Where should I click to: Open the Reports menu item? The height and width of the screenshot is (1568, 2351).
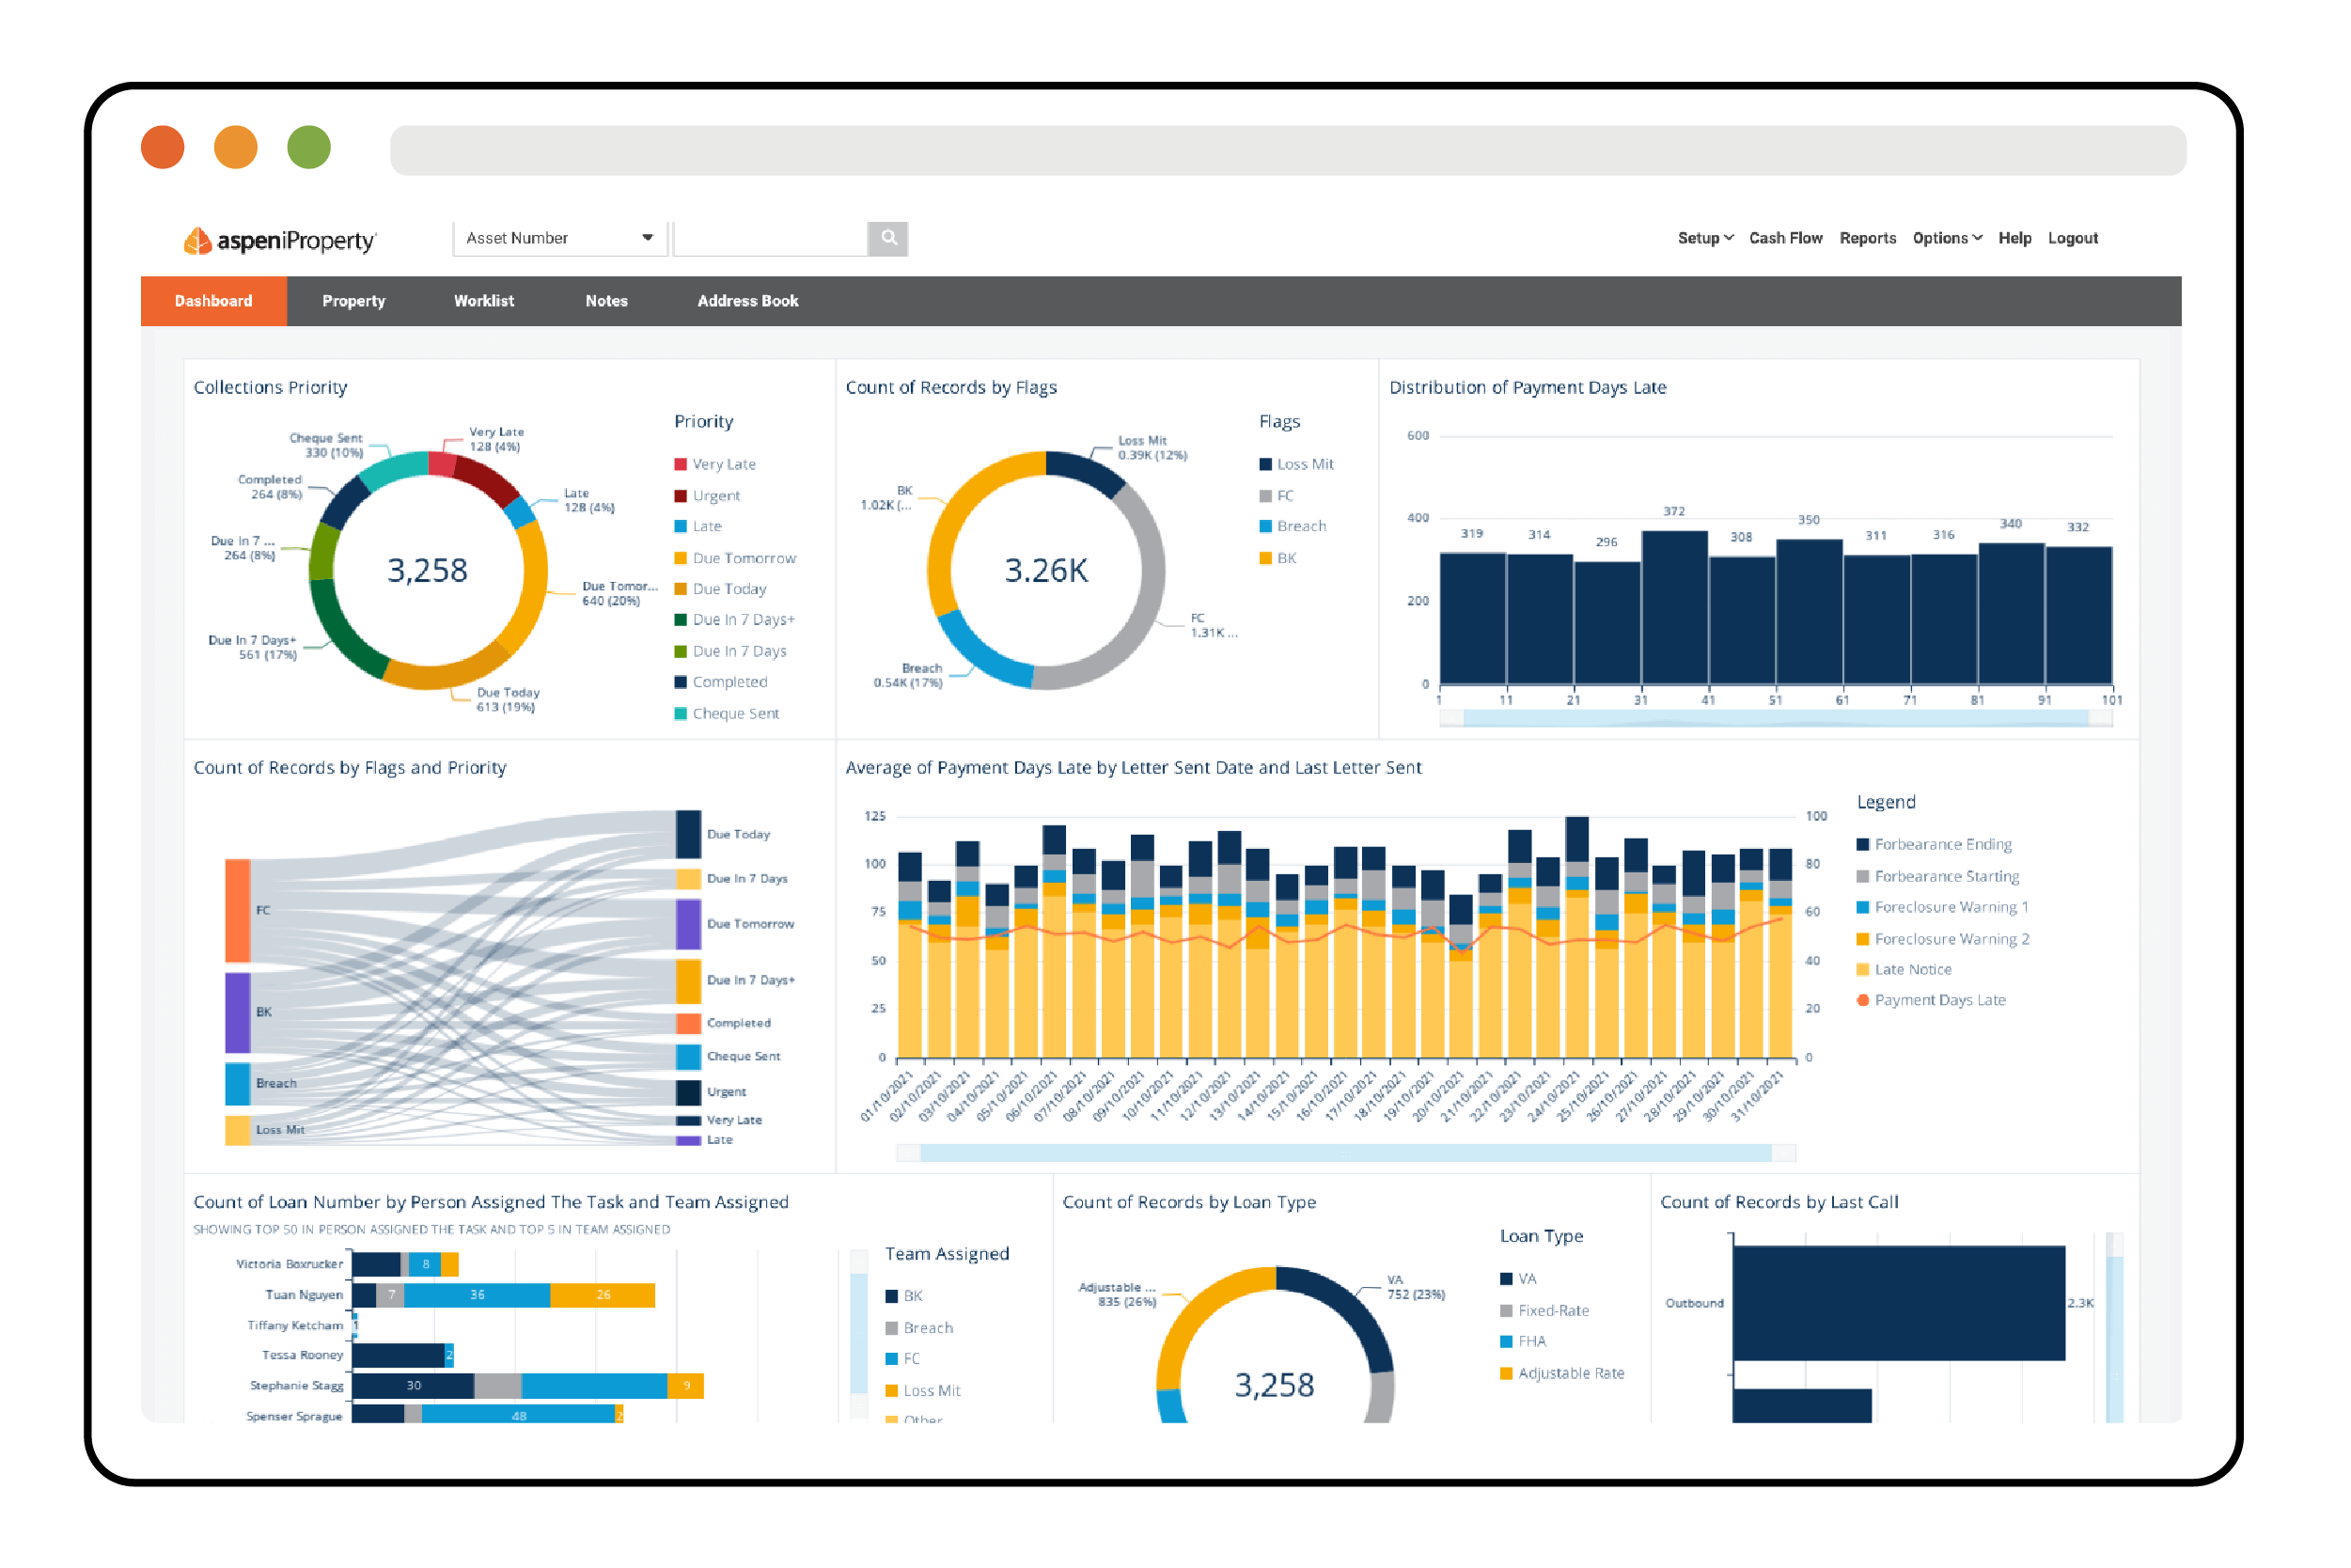[1867, 238]
